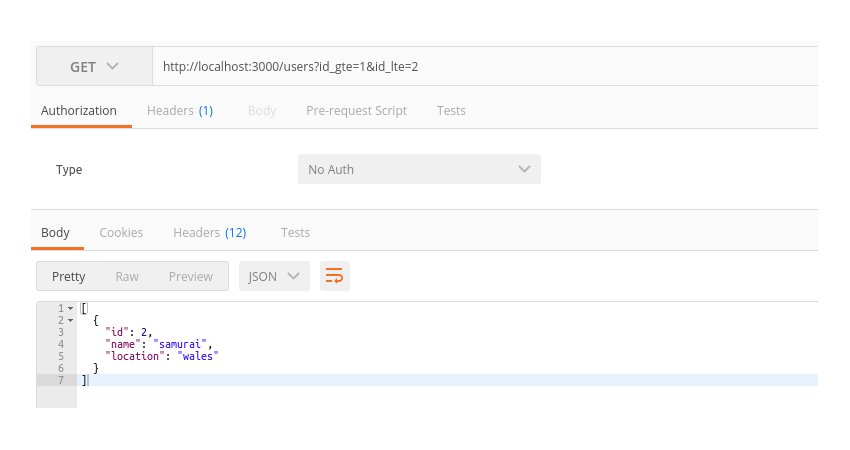This screenshot has height=450, width=850.
Task: Open the request Headers (1) tab
Action: click(x=180, y=111)
